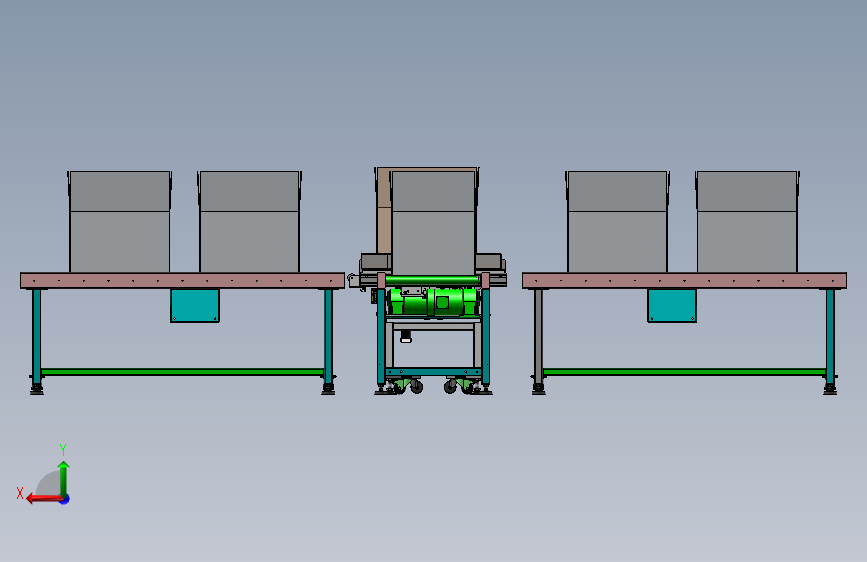Image resolution: width=867 pixels, height=562 pixels.
Task: Select the outermost gray box on the right table
Action: tap(747, 222)
